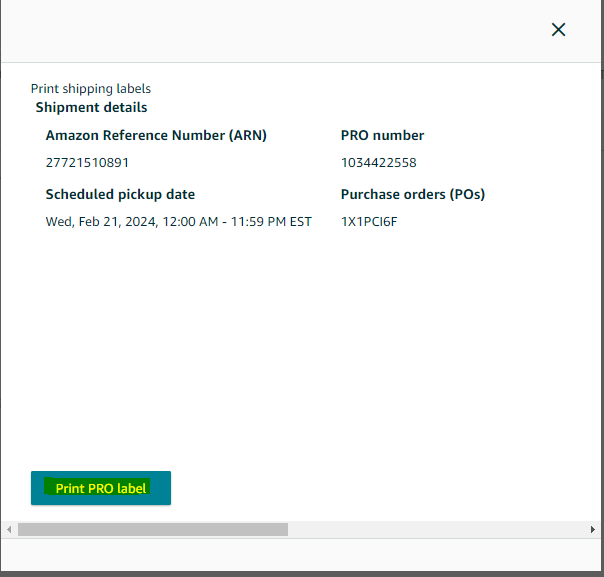This screenshot has height=577, width=604.
Task: Click the Shipment details heading
Action: 91,107
